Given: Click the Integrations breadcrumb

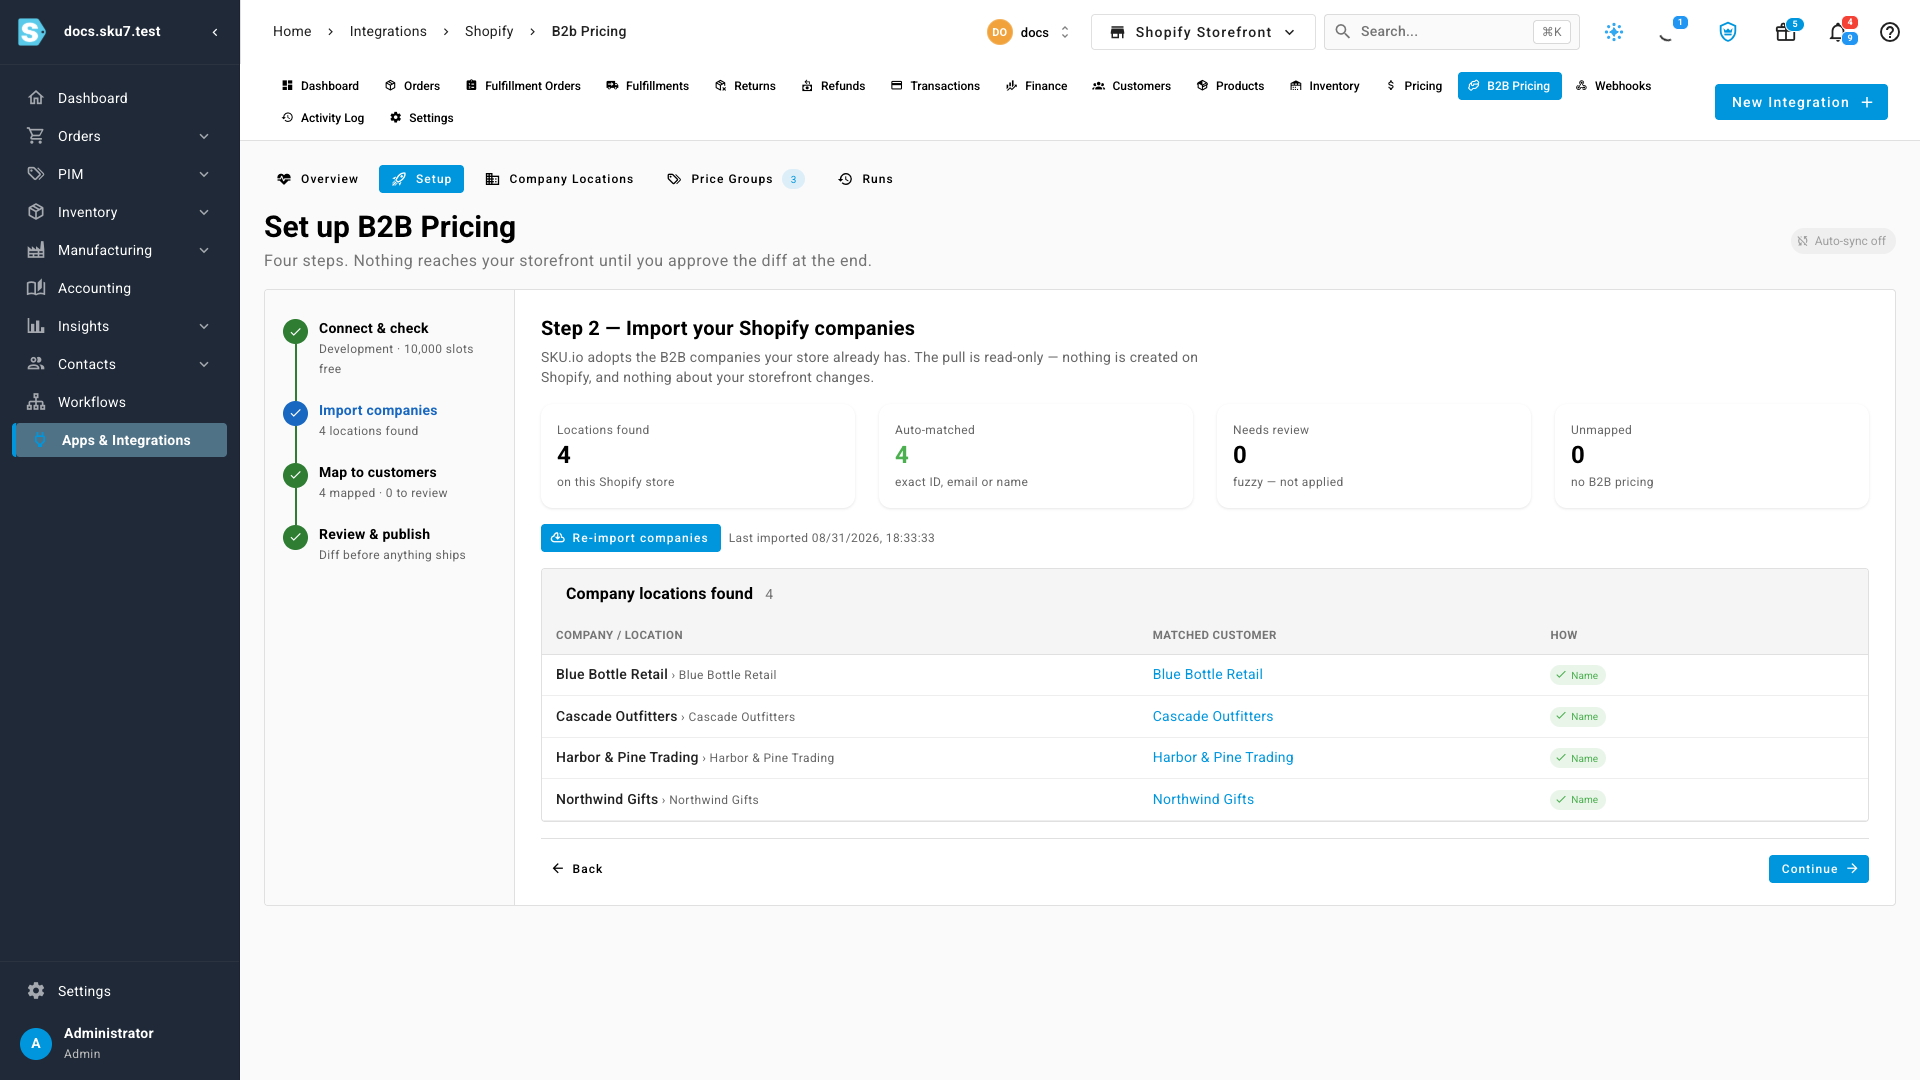Looking at the screenshot, I should (388, 32).
